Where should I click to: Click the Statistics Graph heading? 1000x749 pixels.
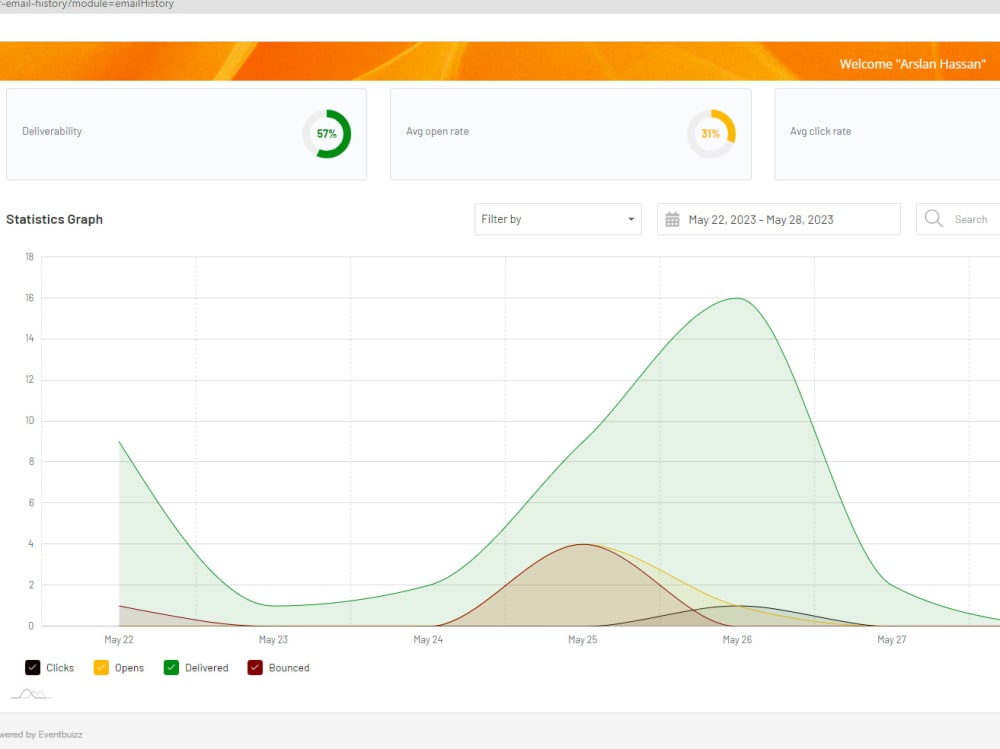point(54,219)
